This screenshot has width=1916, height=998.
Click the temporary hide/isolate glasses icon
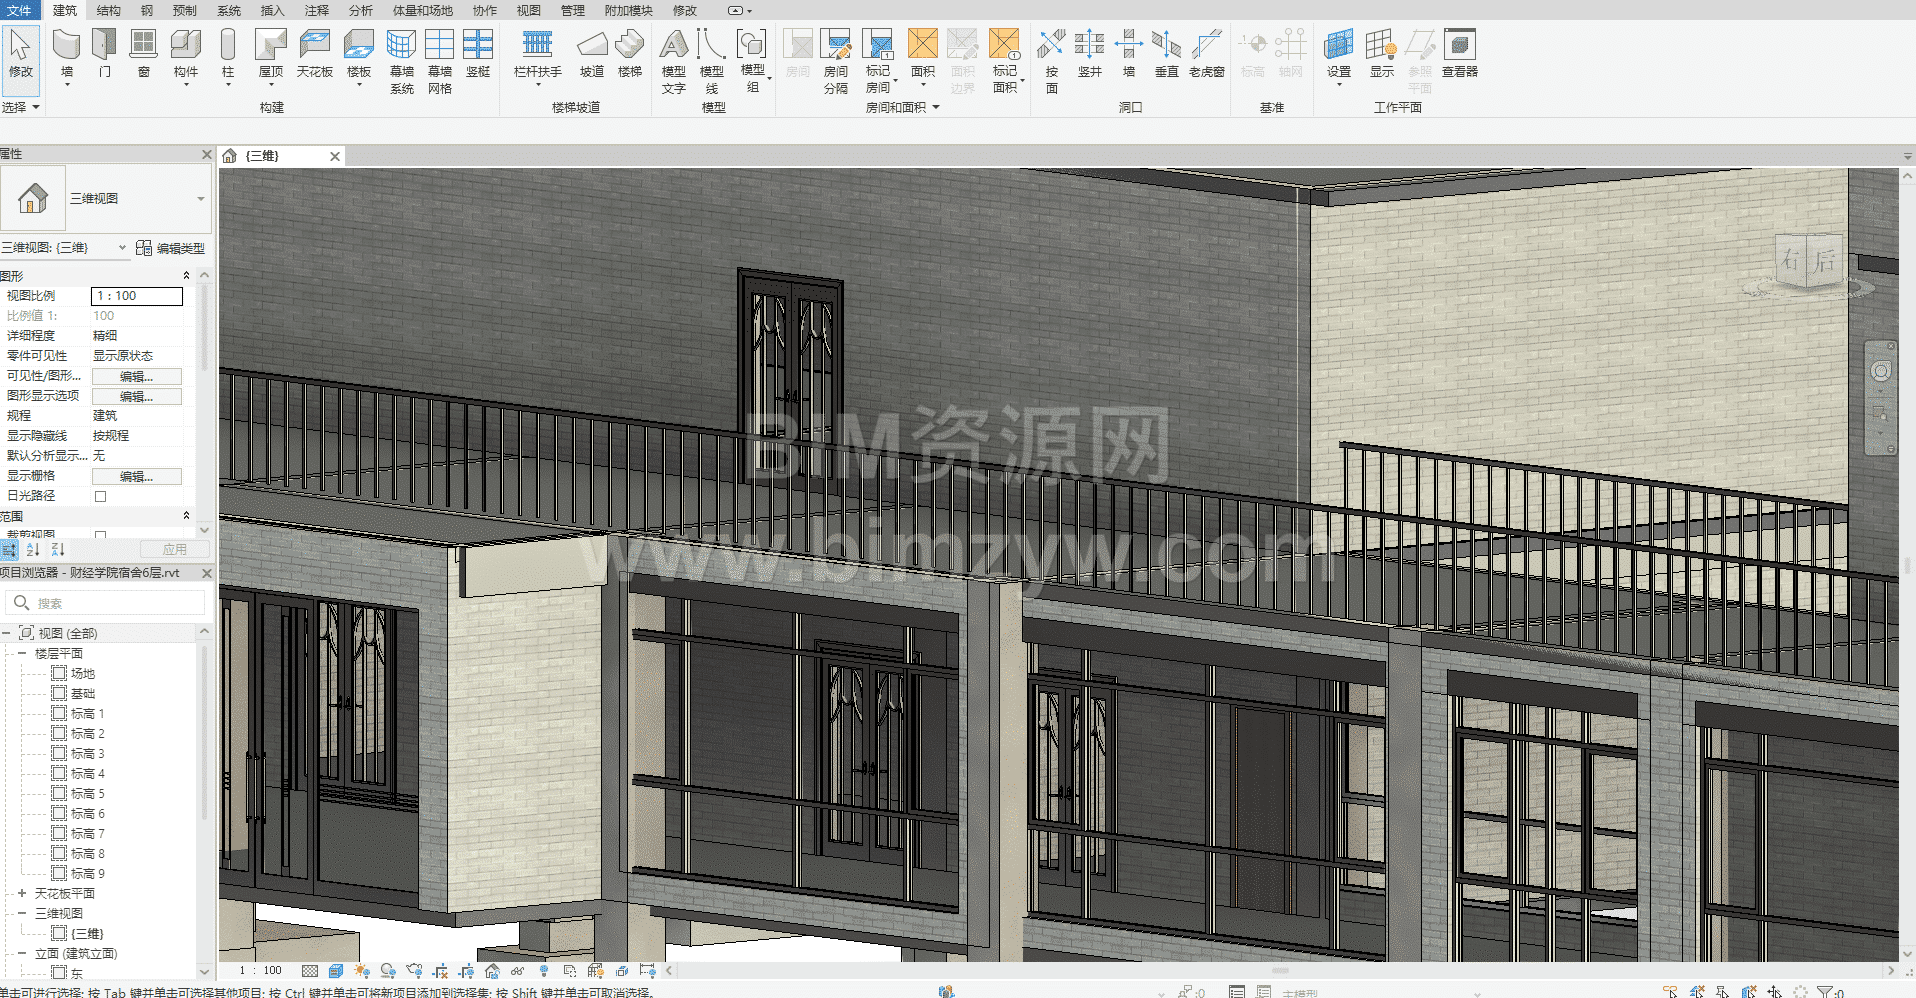pos(517,971)
